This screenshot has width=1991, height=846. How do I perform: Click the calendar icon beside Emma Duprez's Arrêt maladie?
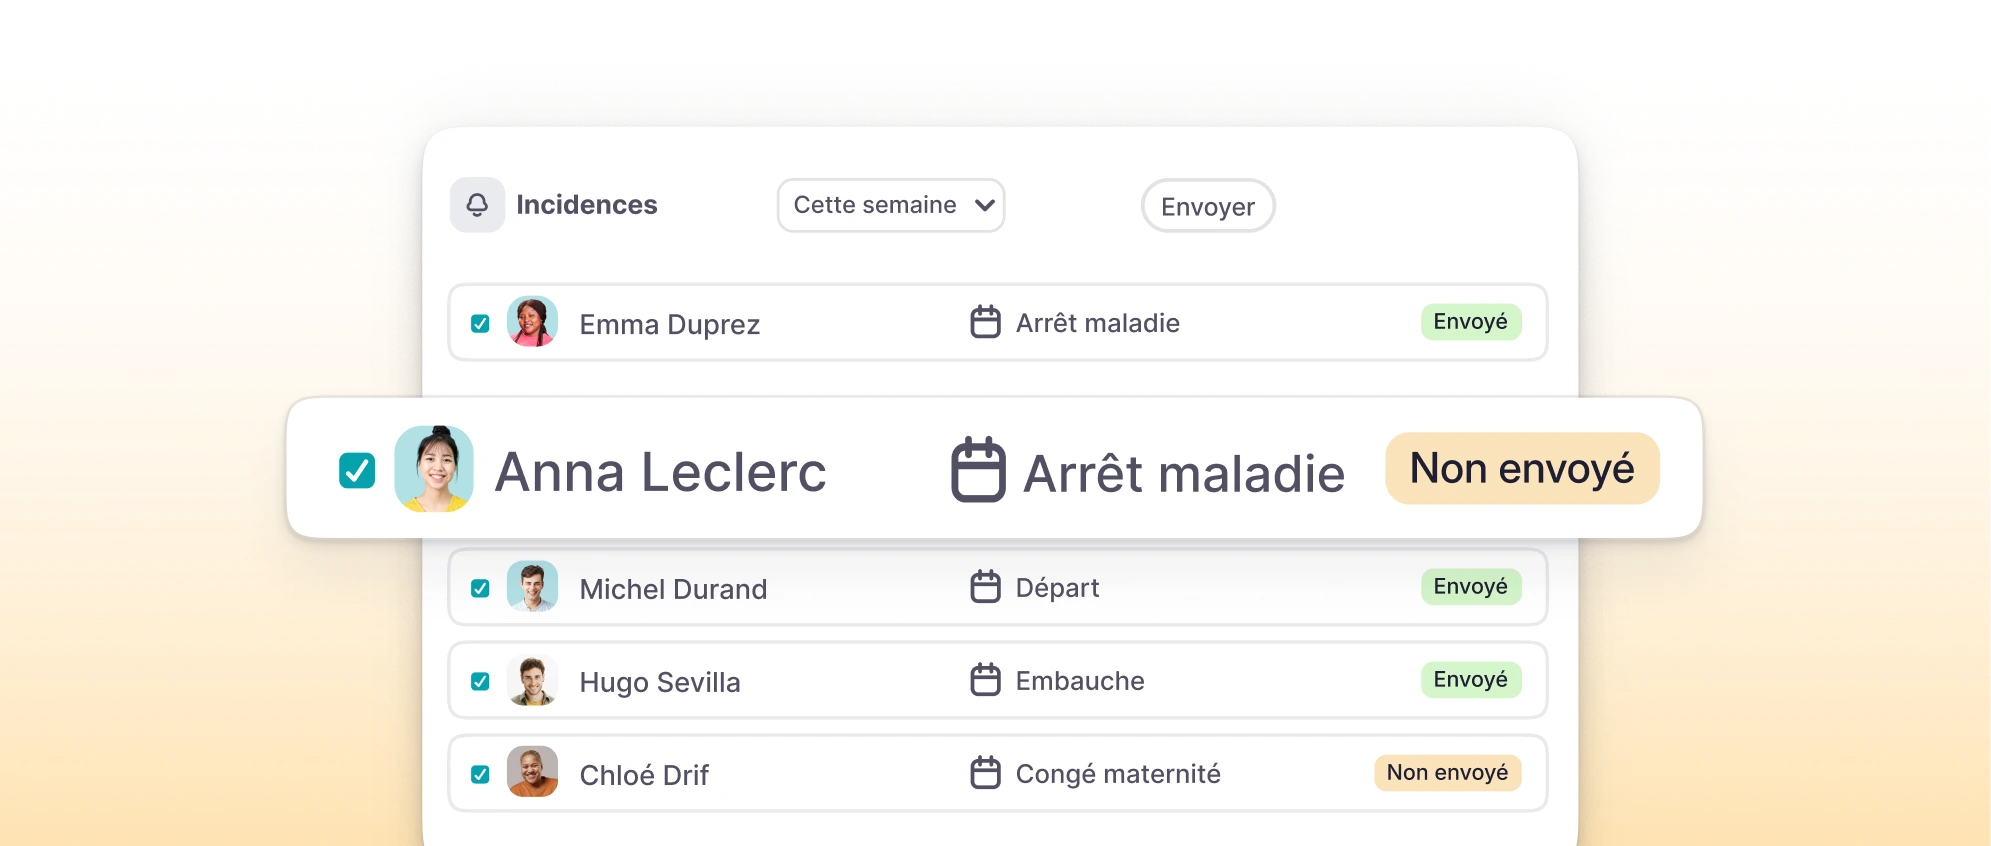pyautogui.click(x=986, y=322)
